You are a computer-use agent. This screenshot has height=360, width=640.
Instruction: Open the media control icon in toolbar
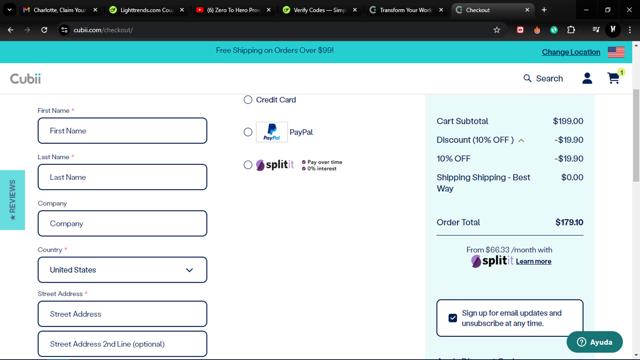[x=596, y=30]
